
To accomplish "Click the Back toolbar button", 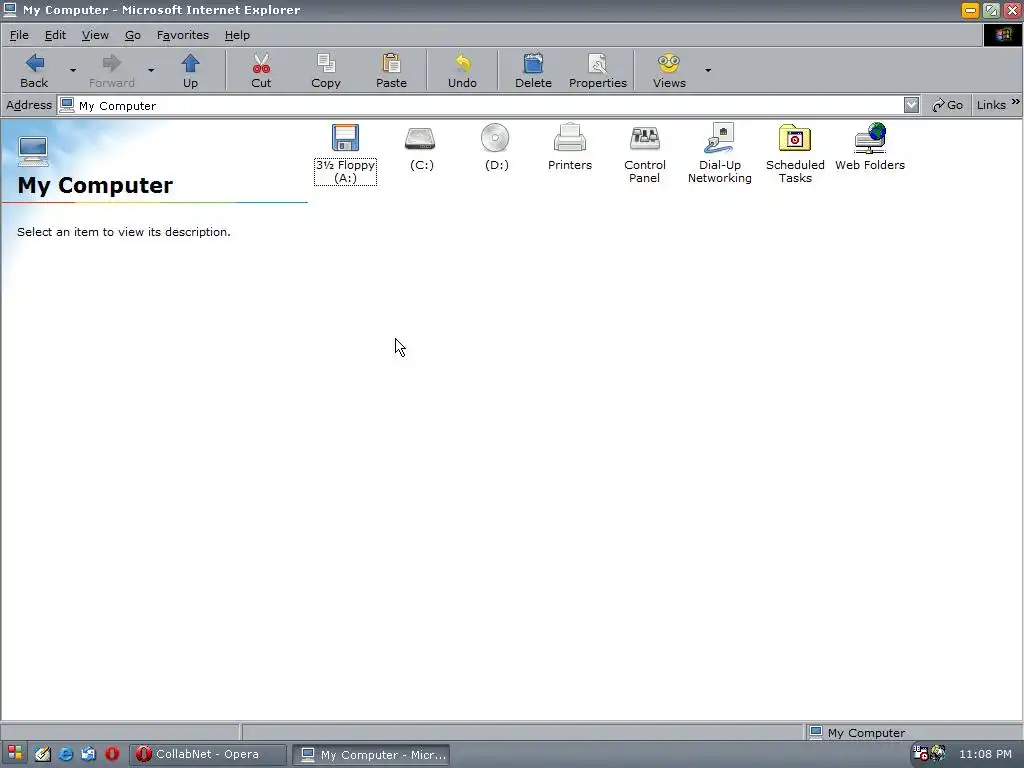I will [34, 70].
